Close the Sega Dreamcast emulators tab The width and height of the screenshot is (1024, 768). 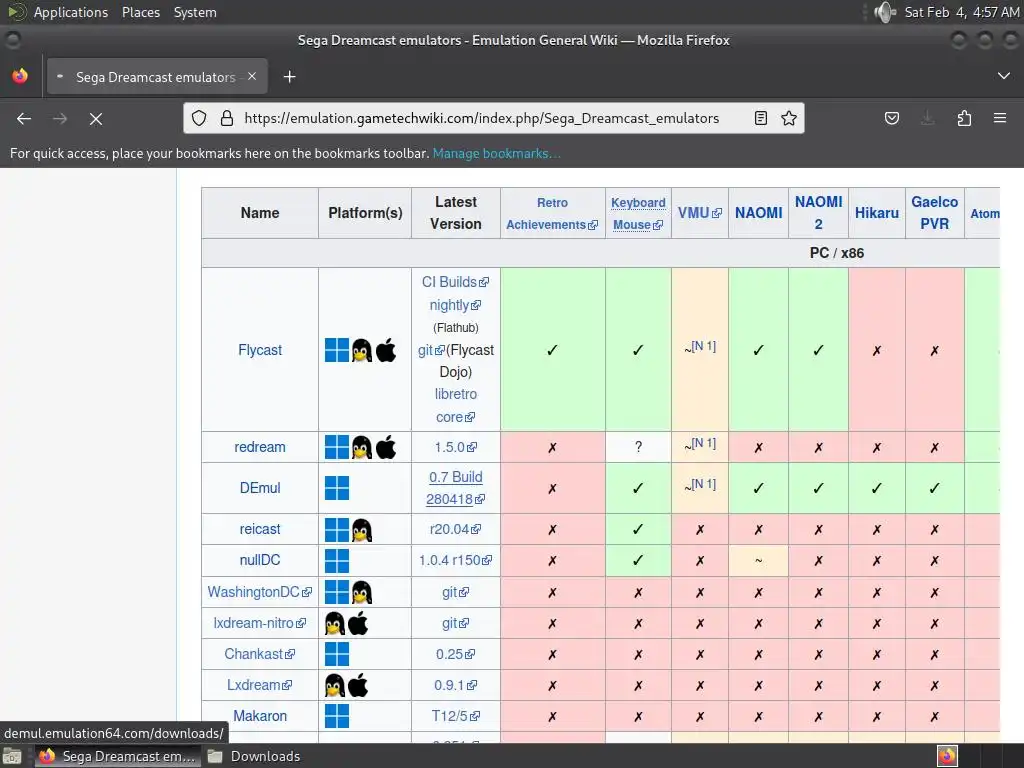[x=252, y=76]
